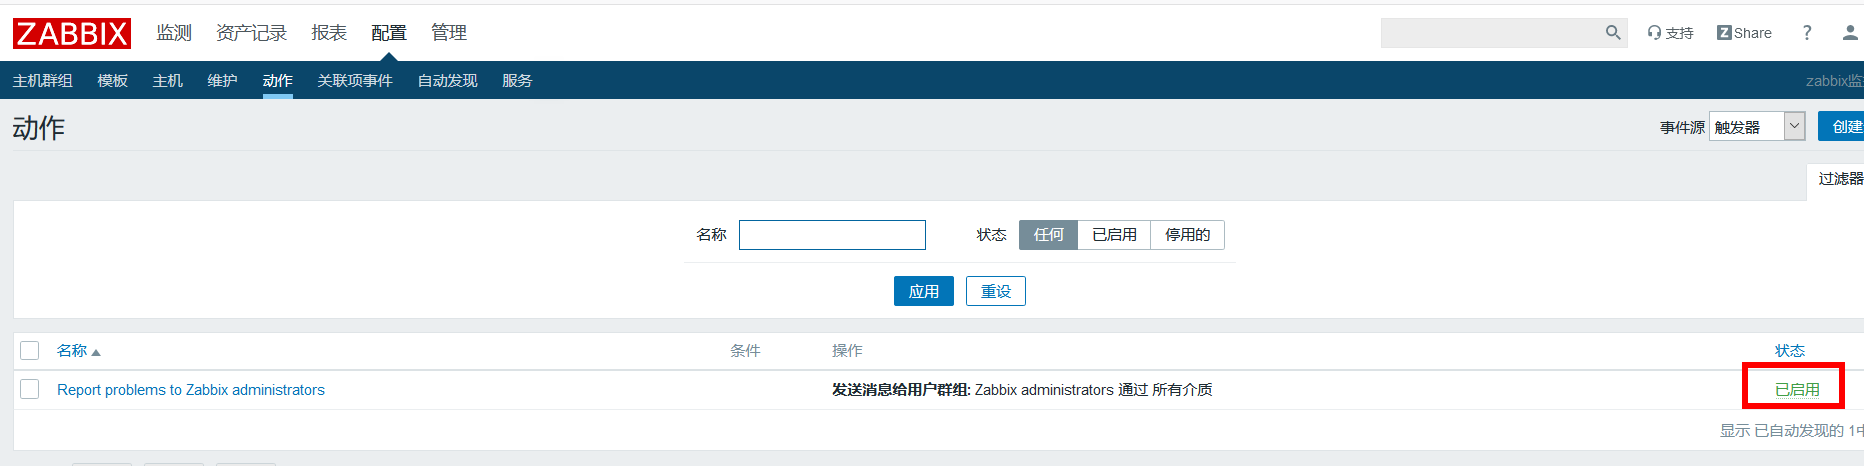This screenshot has width=1864, height=466.
Task: Open Report problems to Zabbix administrators
Action: [191, 390]
